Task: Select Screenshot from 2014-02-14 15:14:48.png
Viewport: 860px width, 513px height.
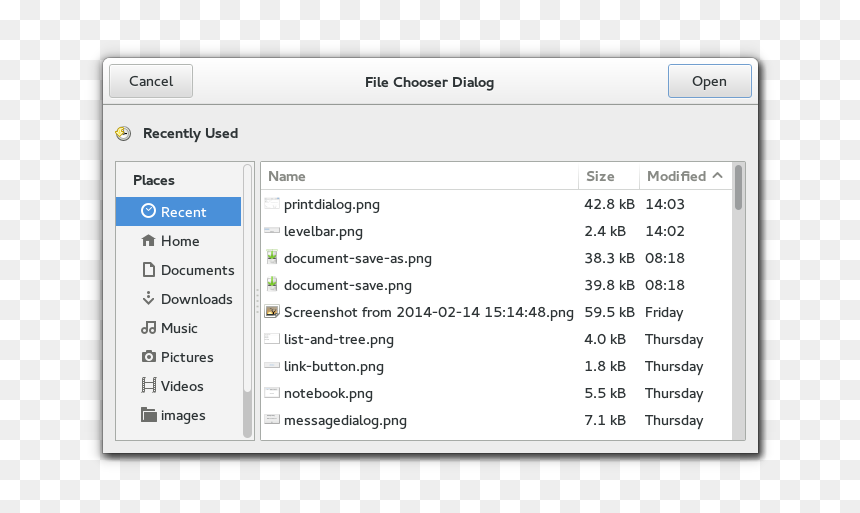Action: pyautogui.click(x=428, y=312)
